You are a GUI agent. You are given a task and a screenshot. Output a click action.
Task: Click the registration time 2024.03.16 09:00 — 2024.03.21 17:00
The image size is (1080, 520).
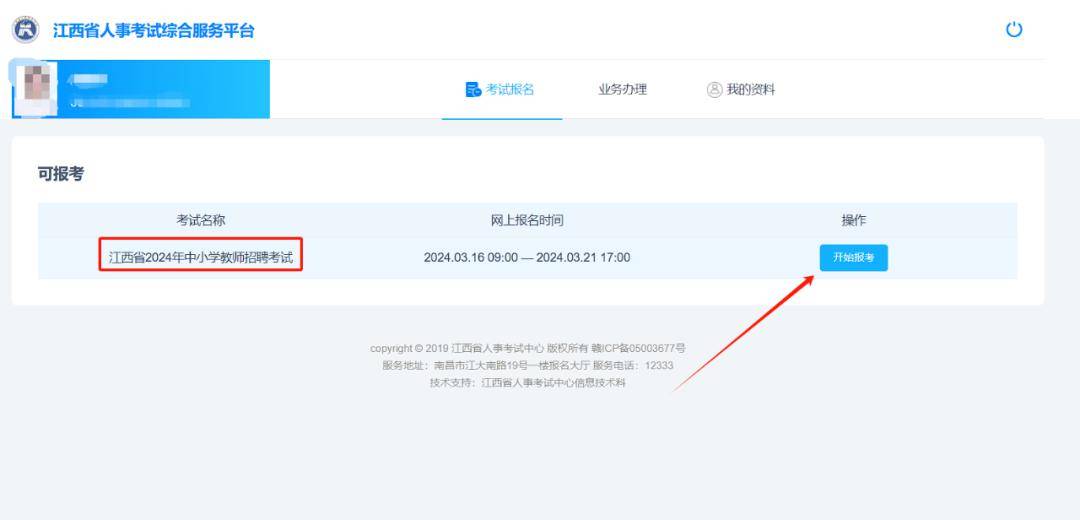527,258
